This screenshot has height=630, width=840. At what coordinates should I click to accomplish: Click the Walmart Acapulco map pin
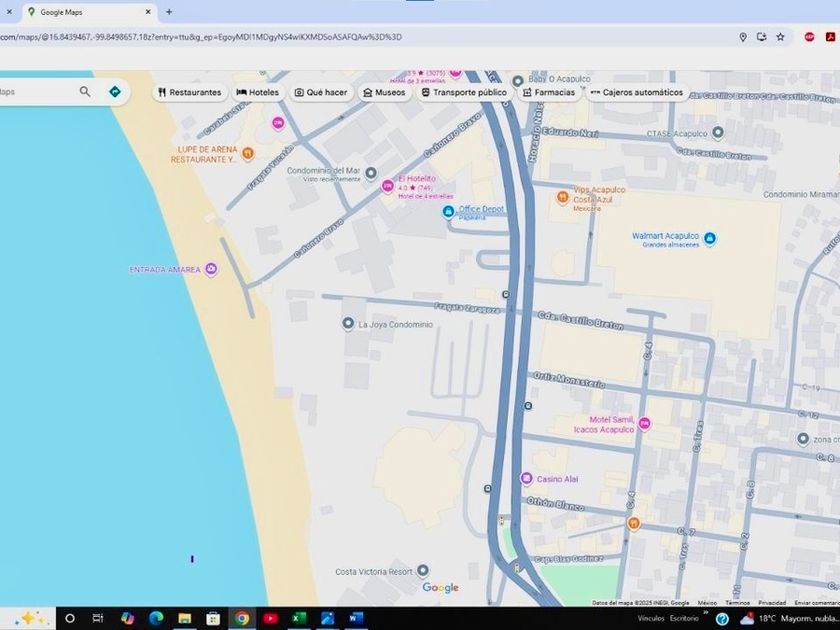coord(709,238)
